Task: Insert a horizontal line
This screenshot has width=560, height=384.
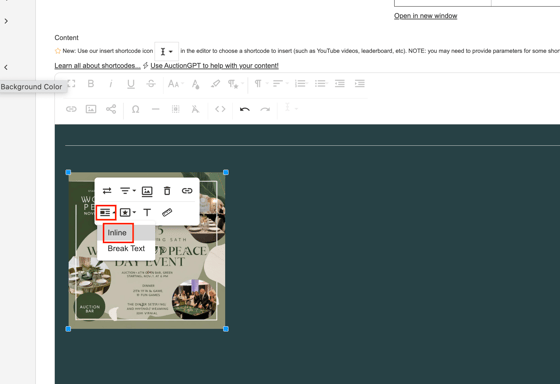Action: click(155, 109)
